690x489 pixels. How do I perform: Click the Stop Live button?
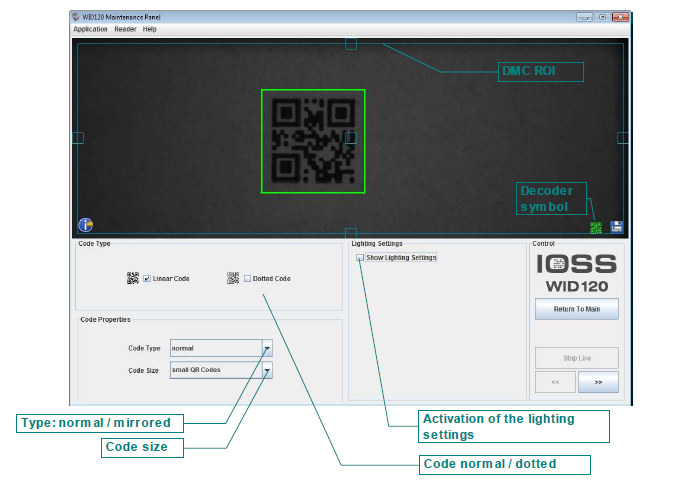click(576, 358)
